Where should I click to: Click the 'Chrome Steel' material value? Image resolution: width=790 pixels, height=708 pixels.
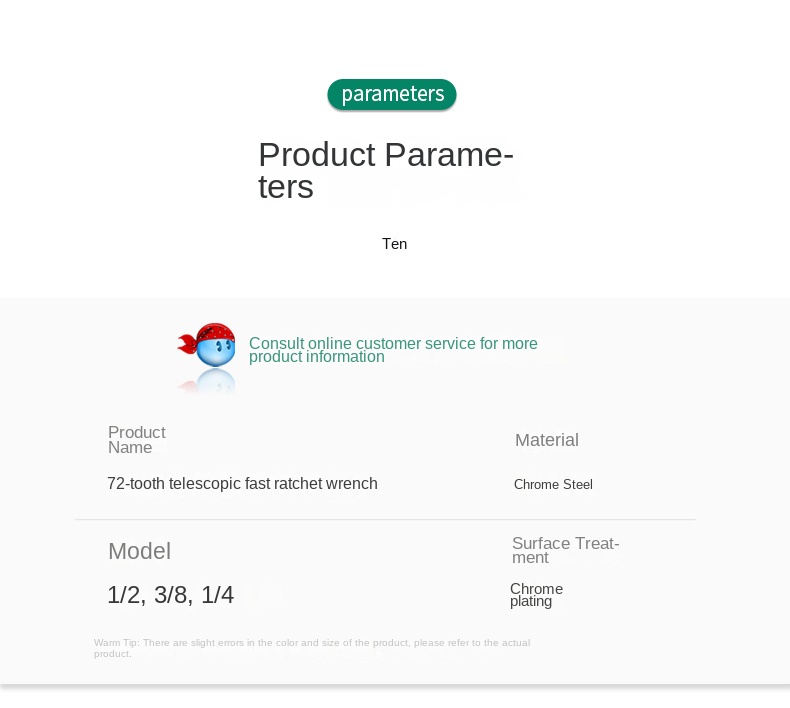(x=553, y=485)
